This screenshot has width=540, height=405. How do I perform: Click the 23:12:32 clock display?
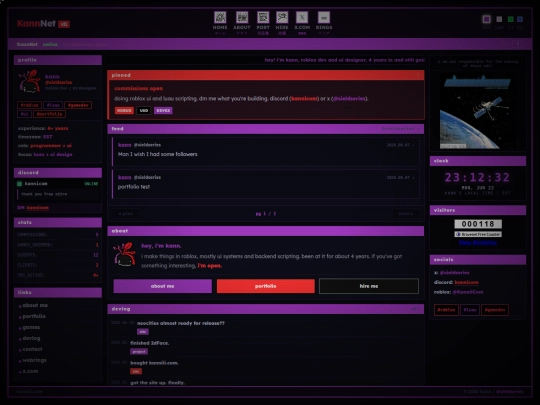(478, 177)
